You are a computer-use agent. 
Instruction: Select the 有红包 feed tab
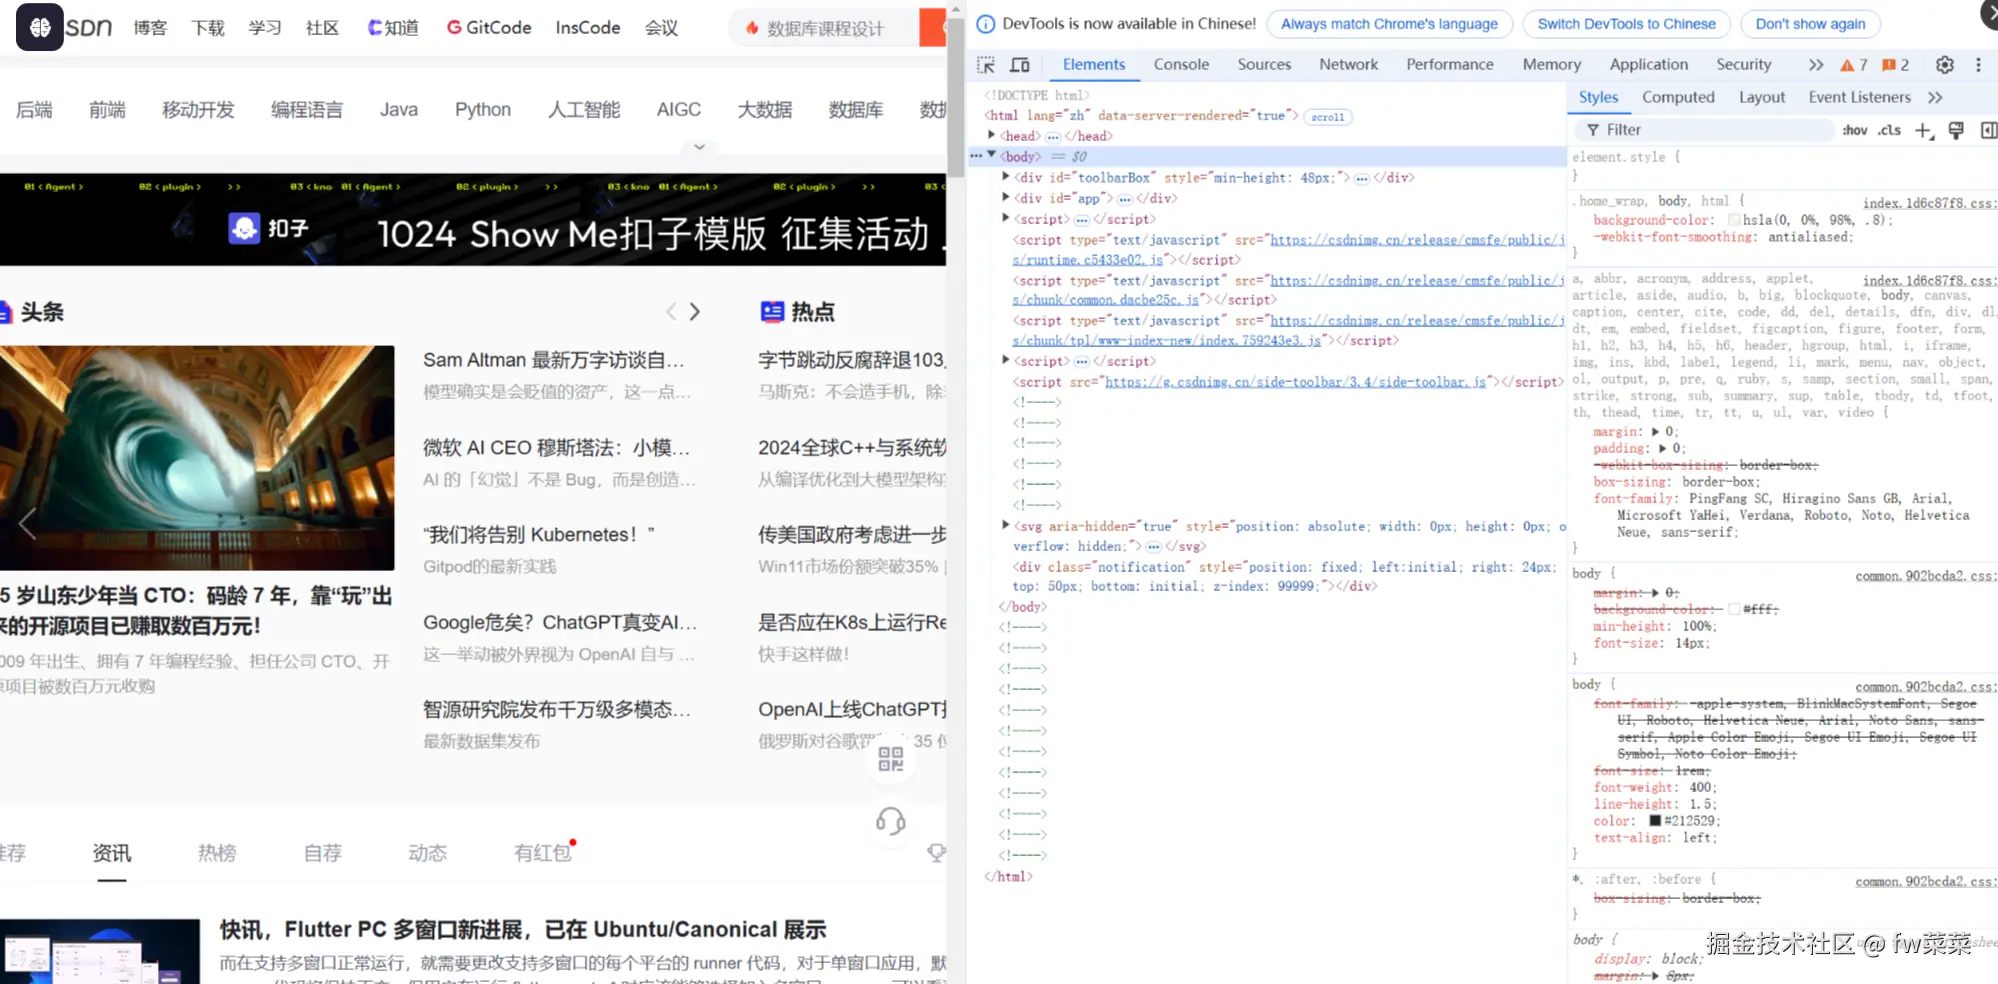coord(543,853)
